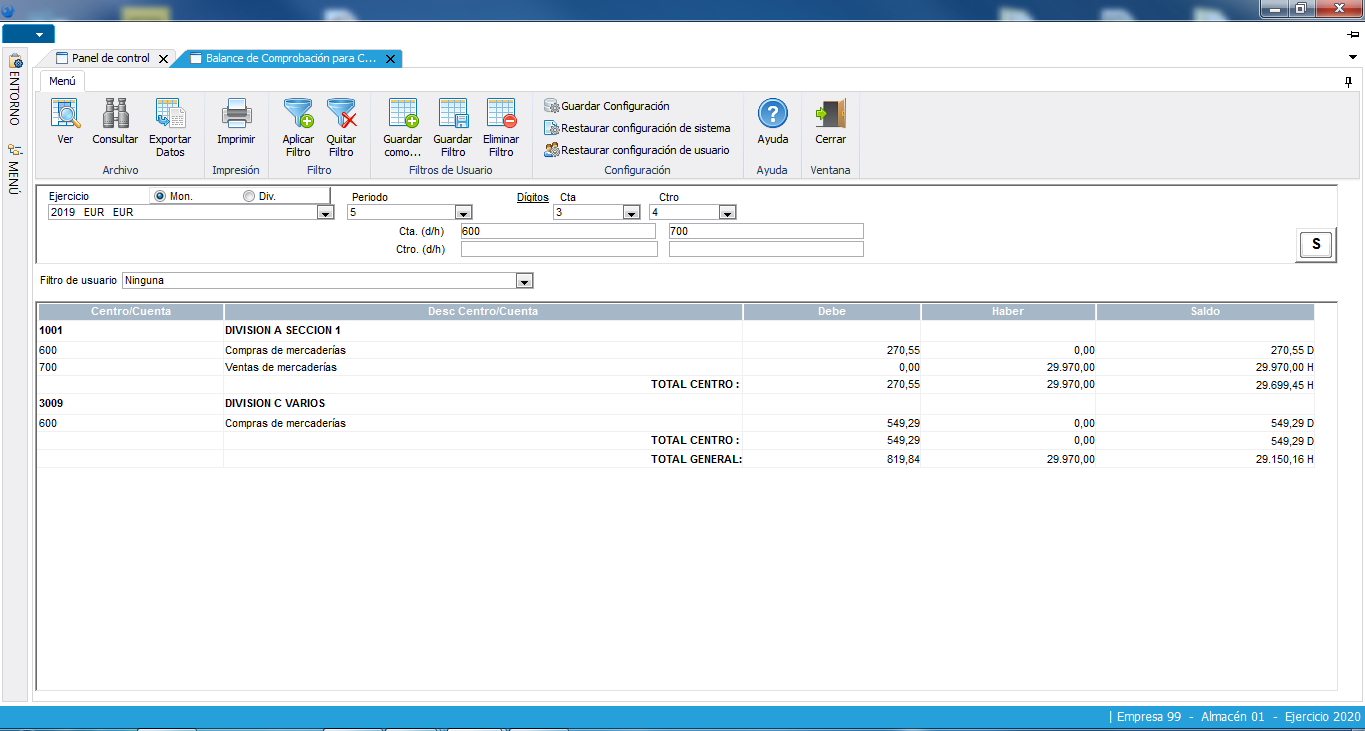The width and height of the screenshot is (1365, 731).
Task: Open the Periodo dropdown list
Action: 463,213
